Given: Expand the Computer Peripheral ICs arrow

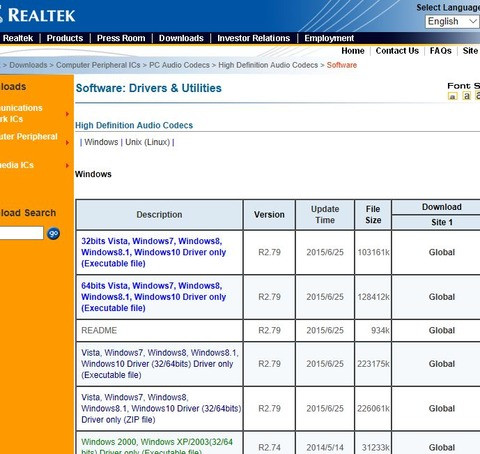Looking at the screenshot, I should [x=67, y=143].
